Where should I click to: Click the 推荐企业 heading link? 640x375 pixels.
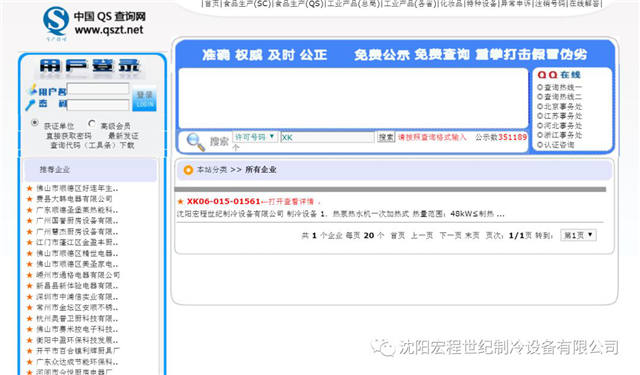tap(54, 169)
